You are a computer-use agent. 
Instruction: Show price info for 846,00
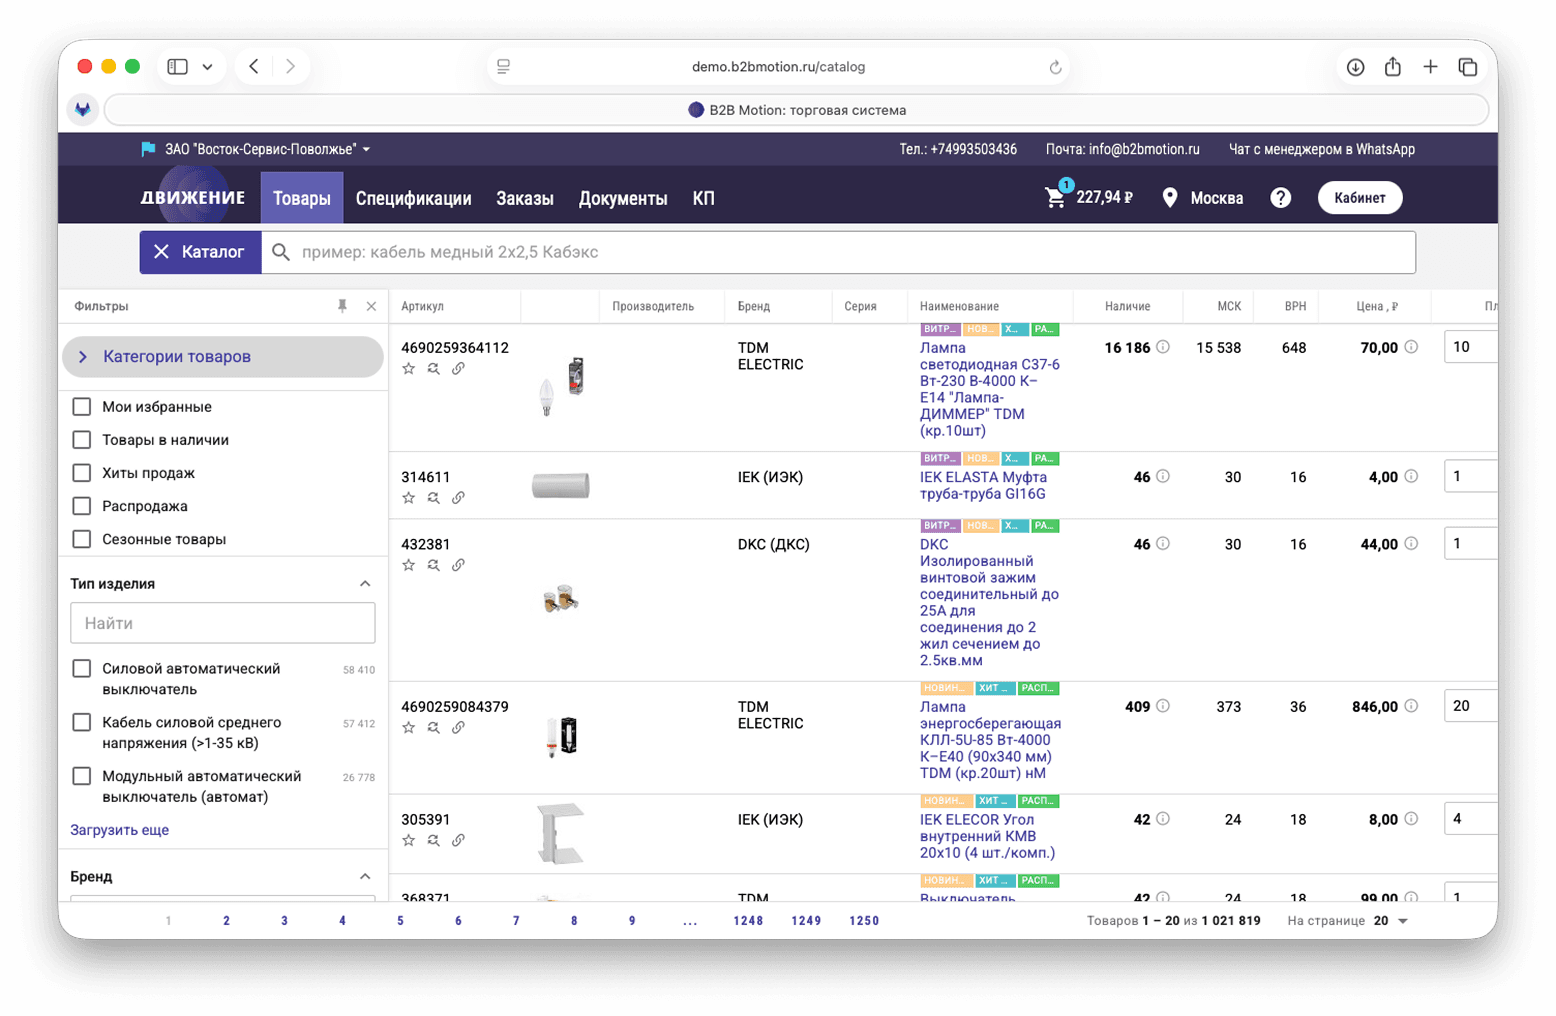pyautogui.click(x=1411, y=706)
